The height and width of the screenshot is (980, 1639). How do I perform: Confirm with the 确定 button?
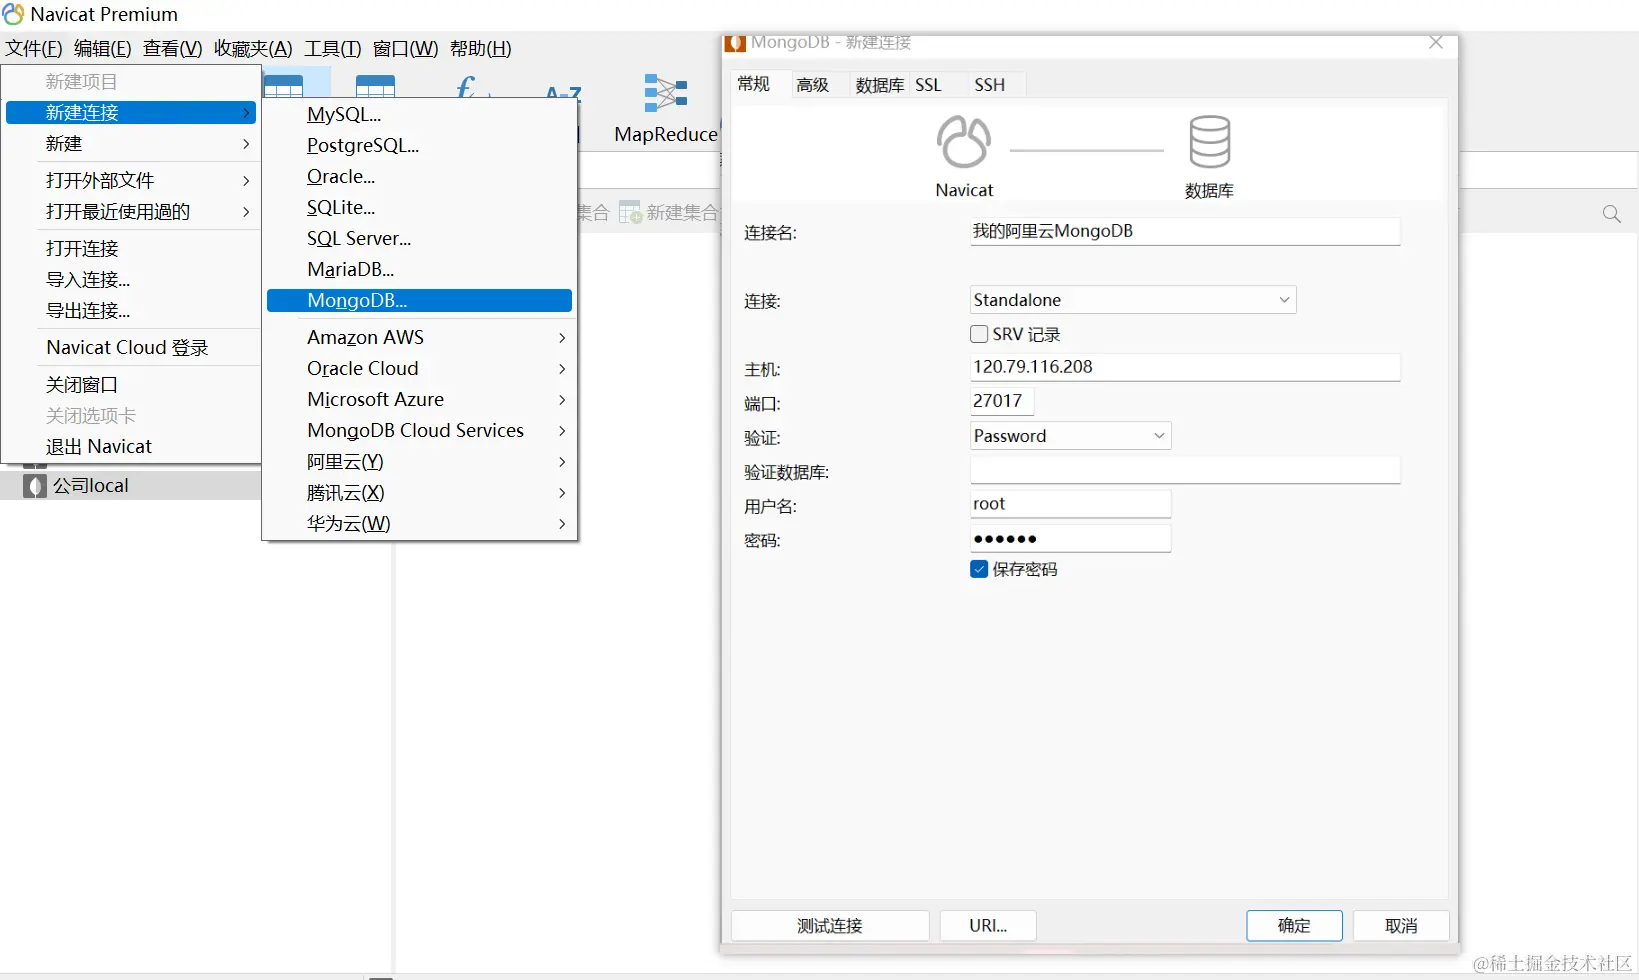[1294, 926]
